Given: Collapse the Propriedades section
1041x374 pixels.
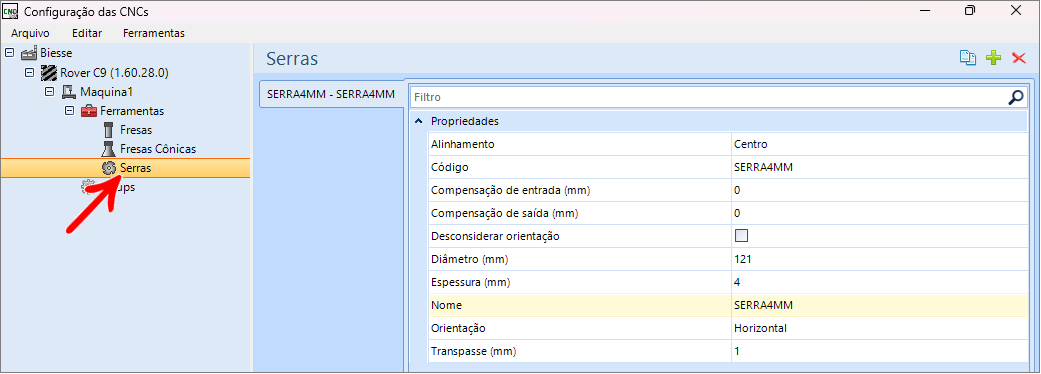Looking at the screenshot, I should click(x=418, y=122).
